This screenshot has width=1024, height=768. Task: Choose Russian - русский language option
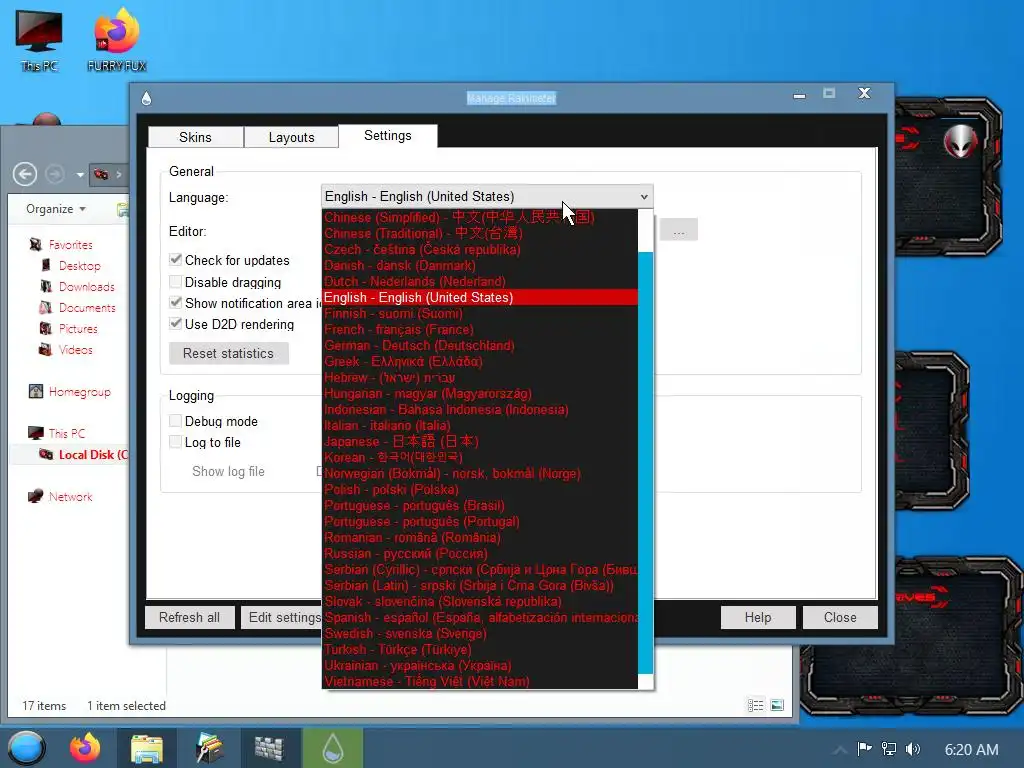click(x=480, y=553)
